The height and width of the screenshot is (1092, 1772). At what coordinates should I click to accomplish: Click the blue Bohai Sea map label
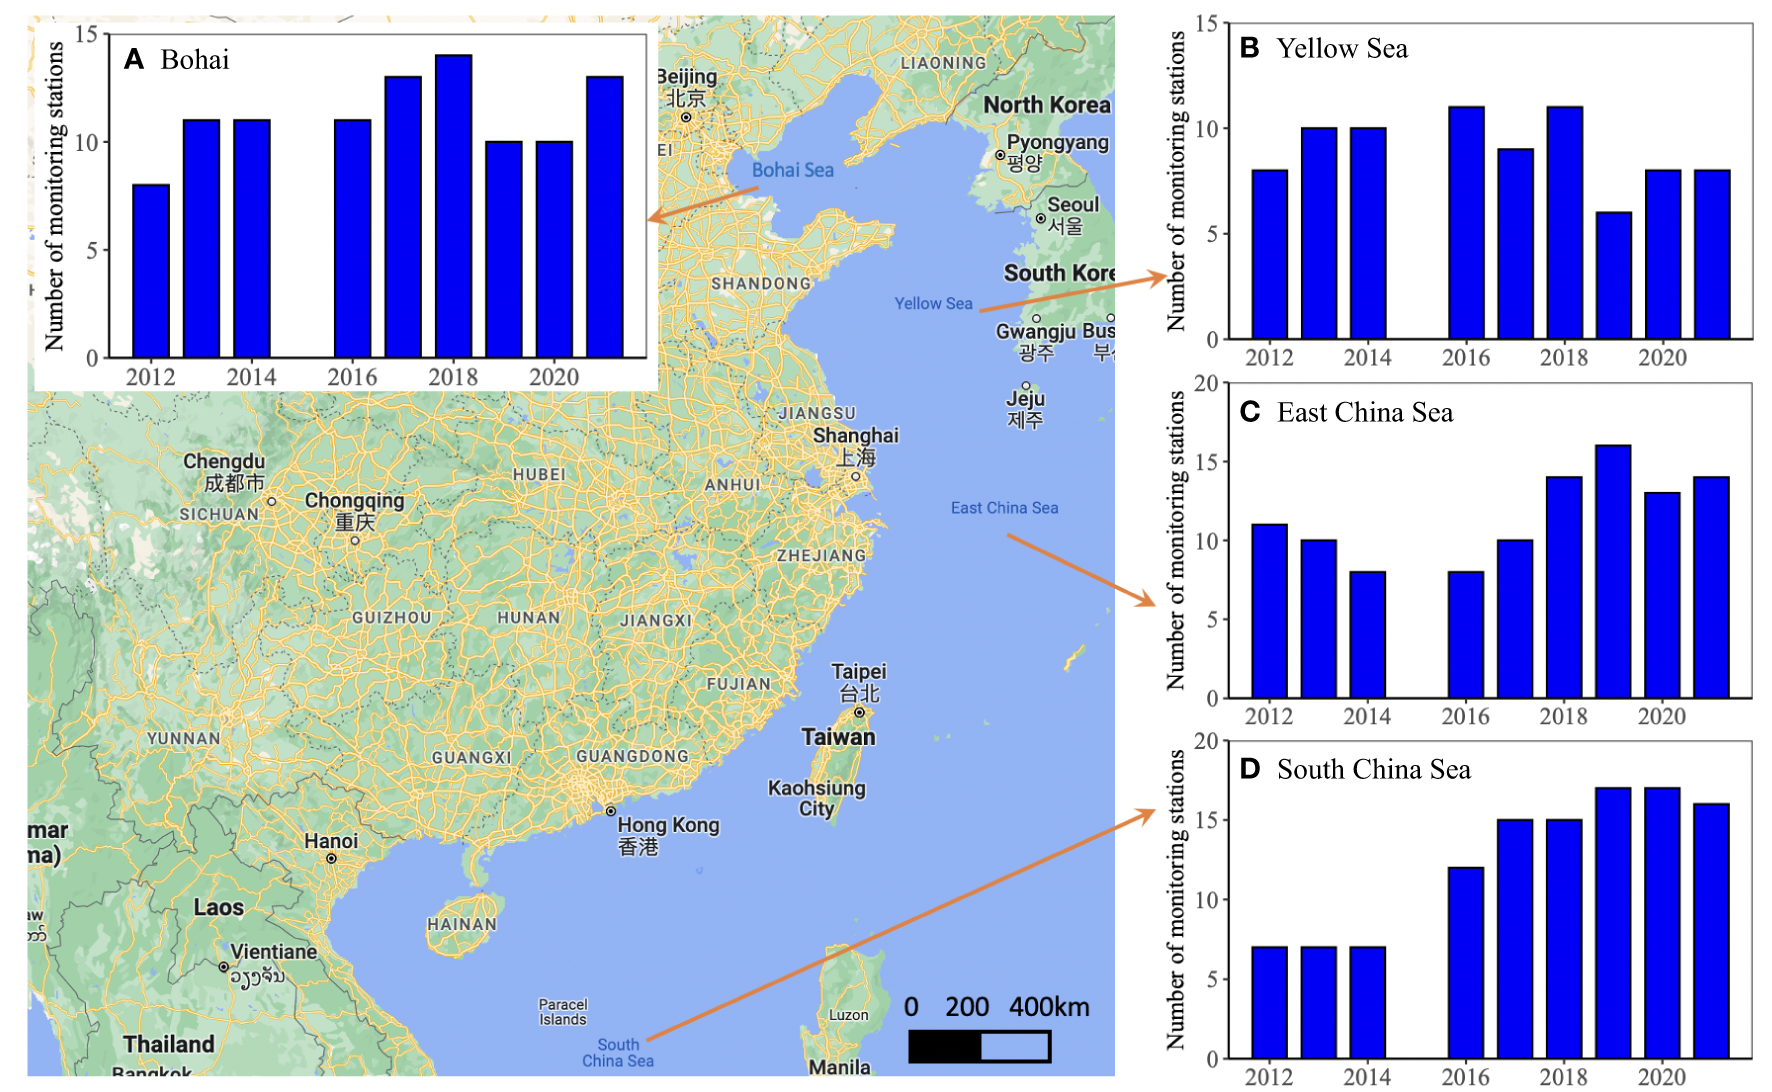tap(792, 170)
